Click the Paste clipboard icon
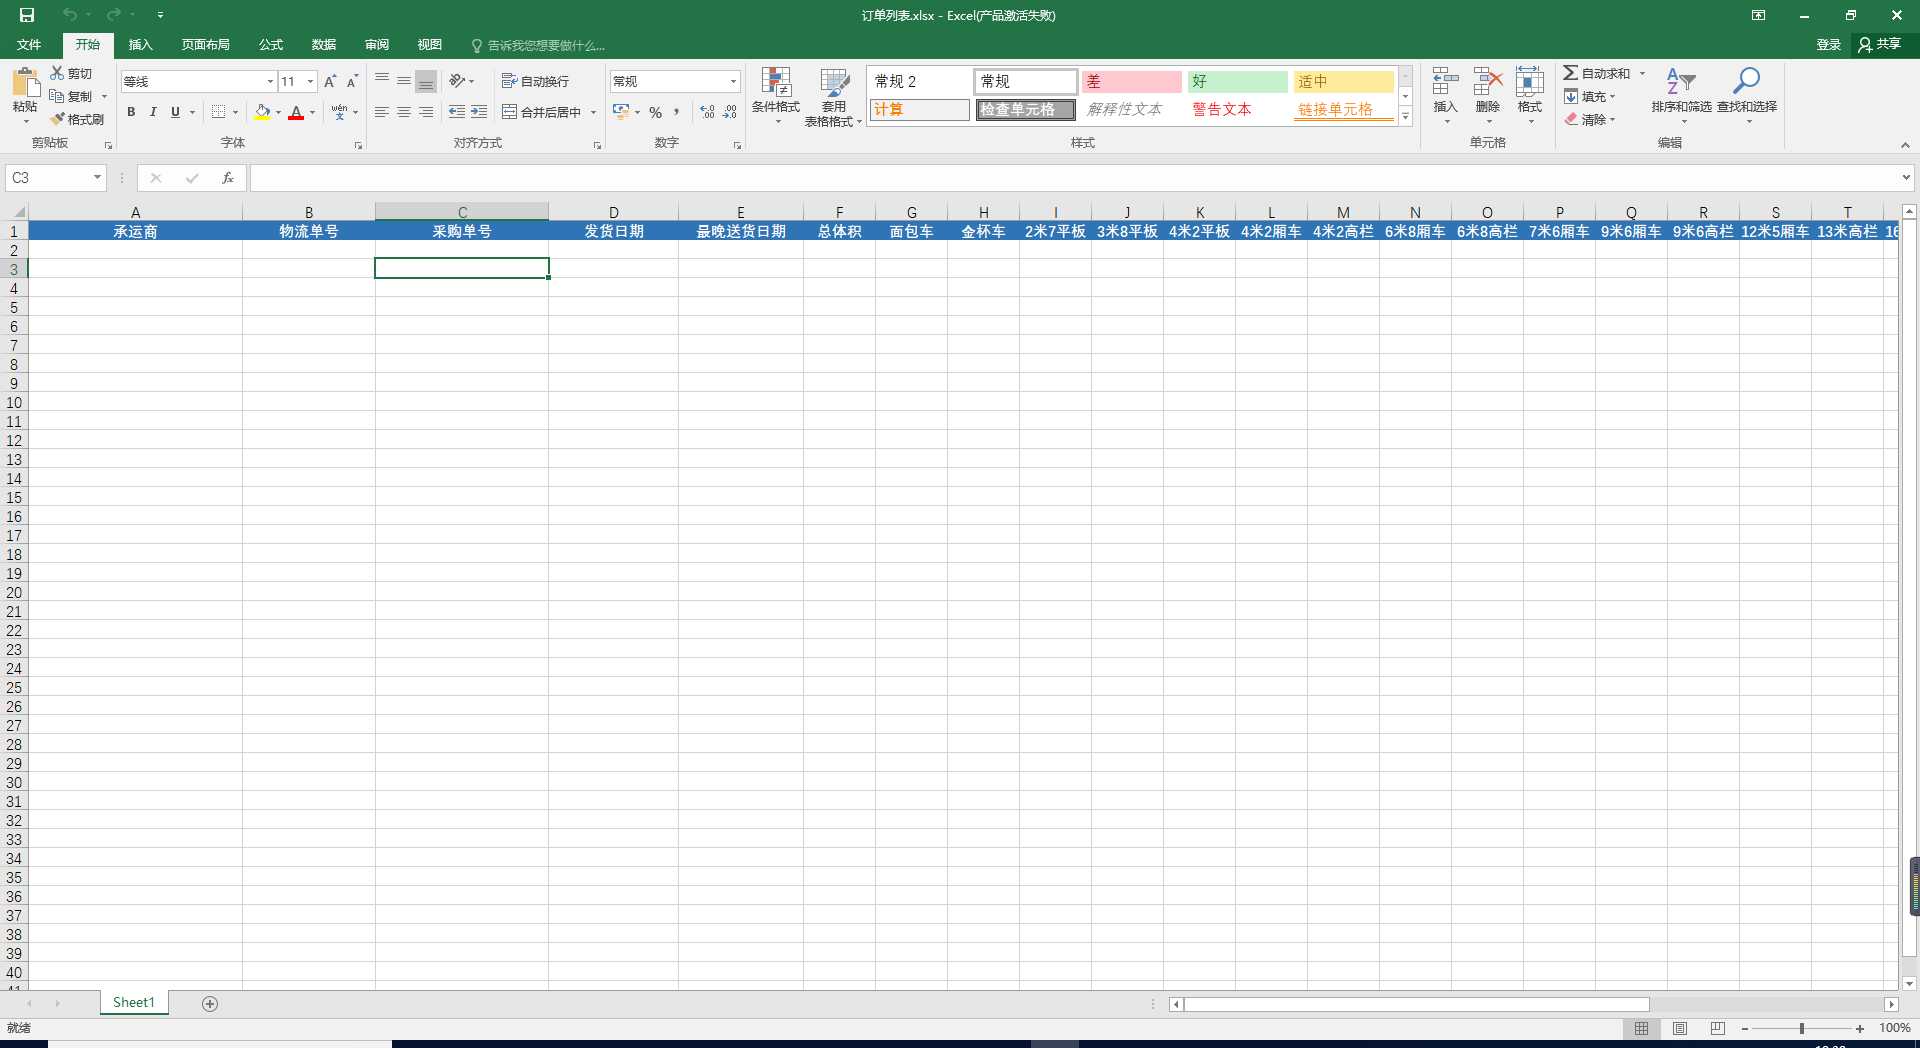This screenshot has height=1048, width=1920. pos(25,82)
